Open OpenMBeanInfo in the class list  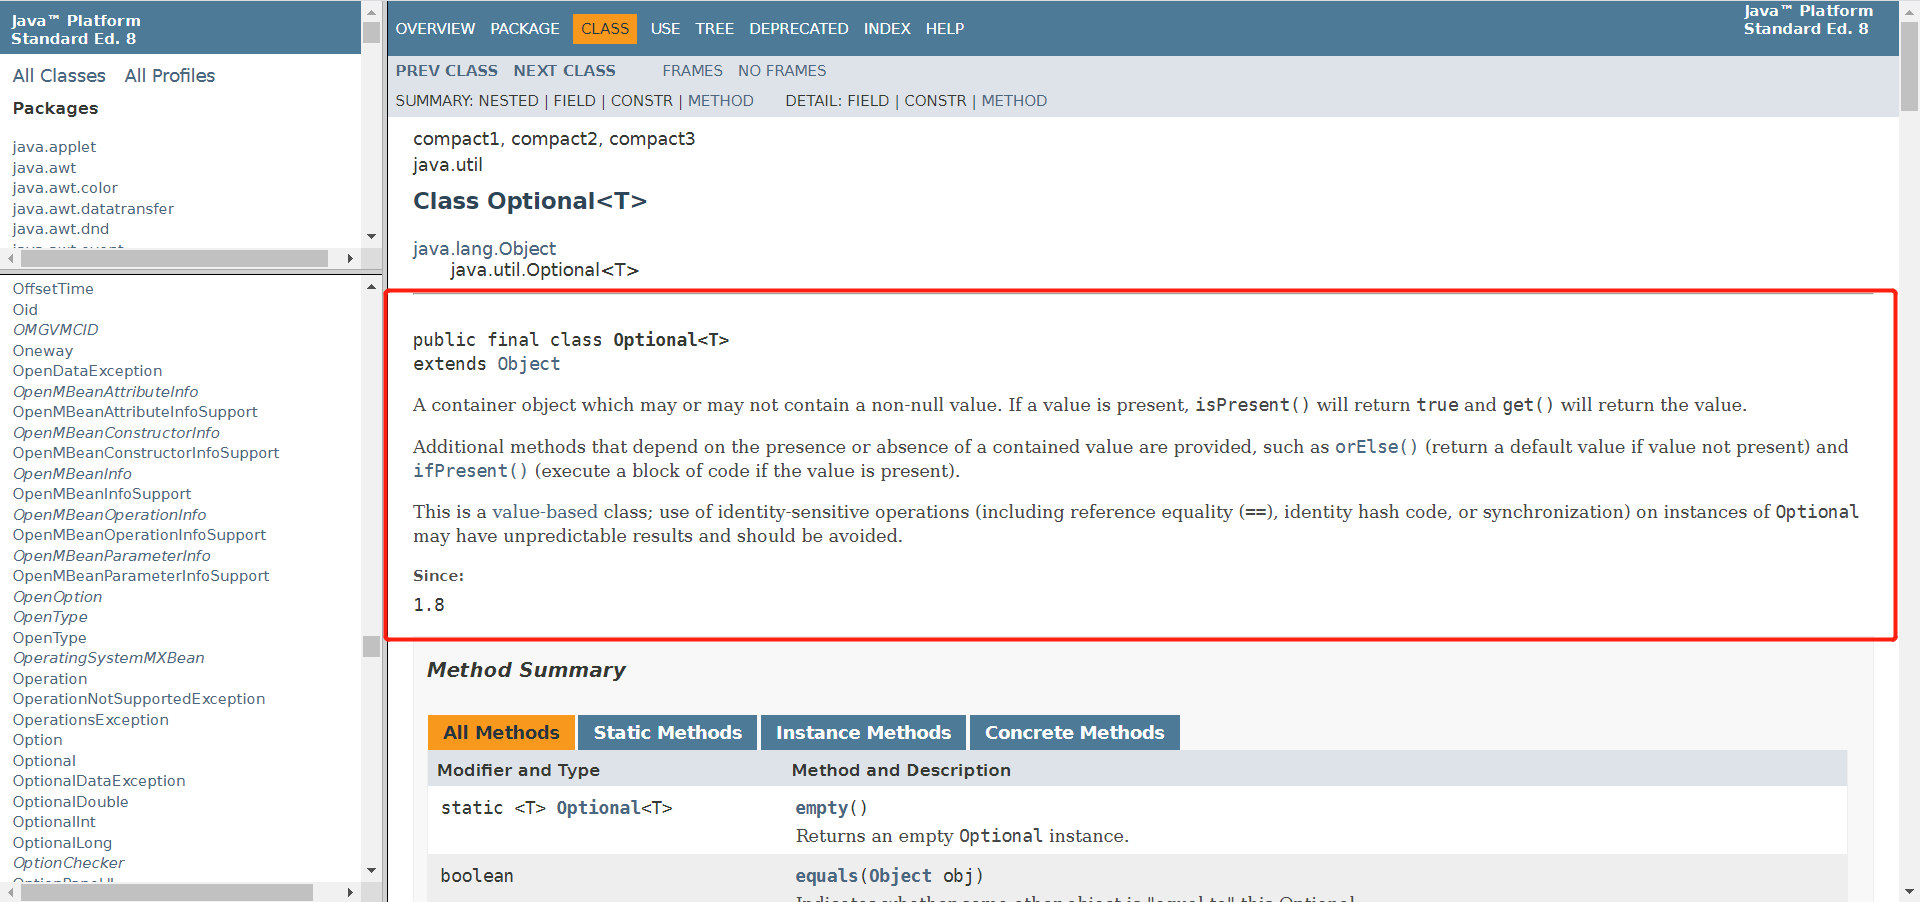(x=72, y=474)
